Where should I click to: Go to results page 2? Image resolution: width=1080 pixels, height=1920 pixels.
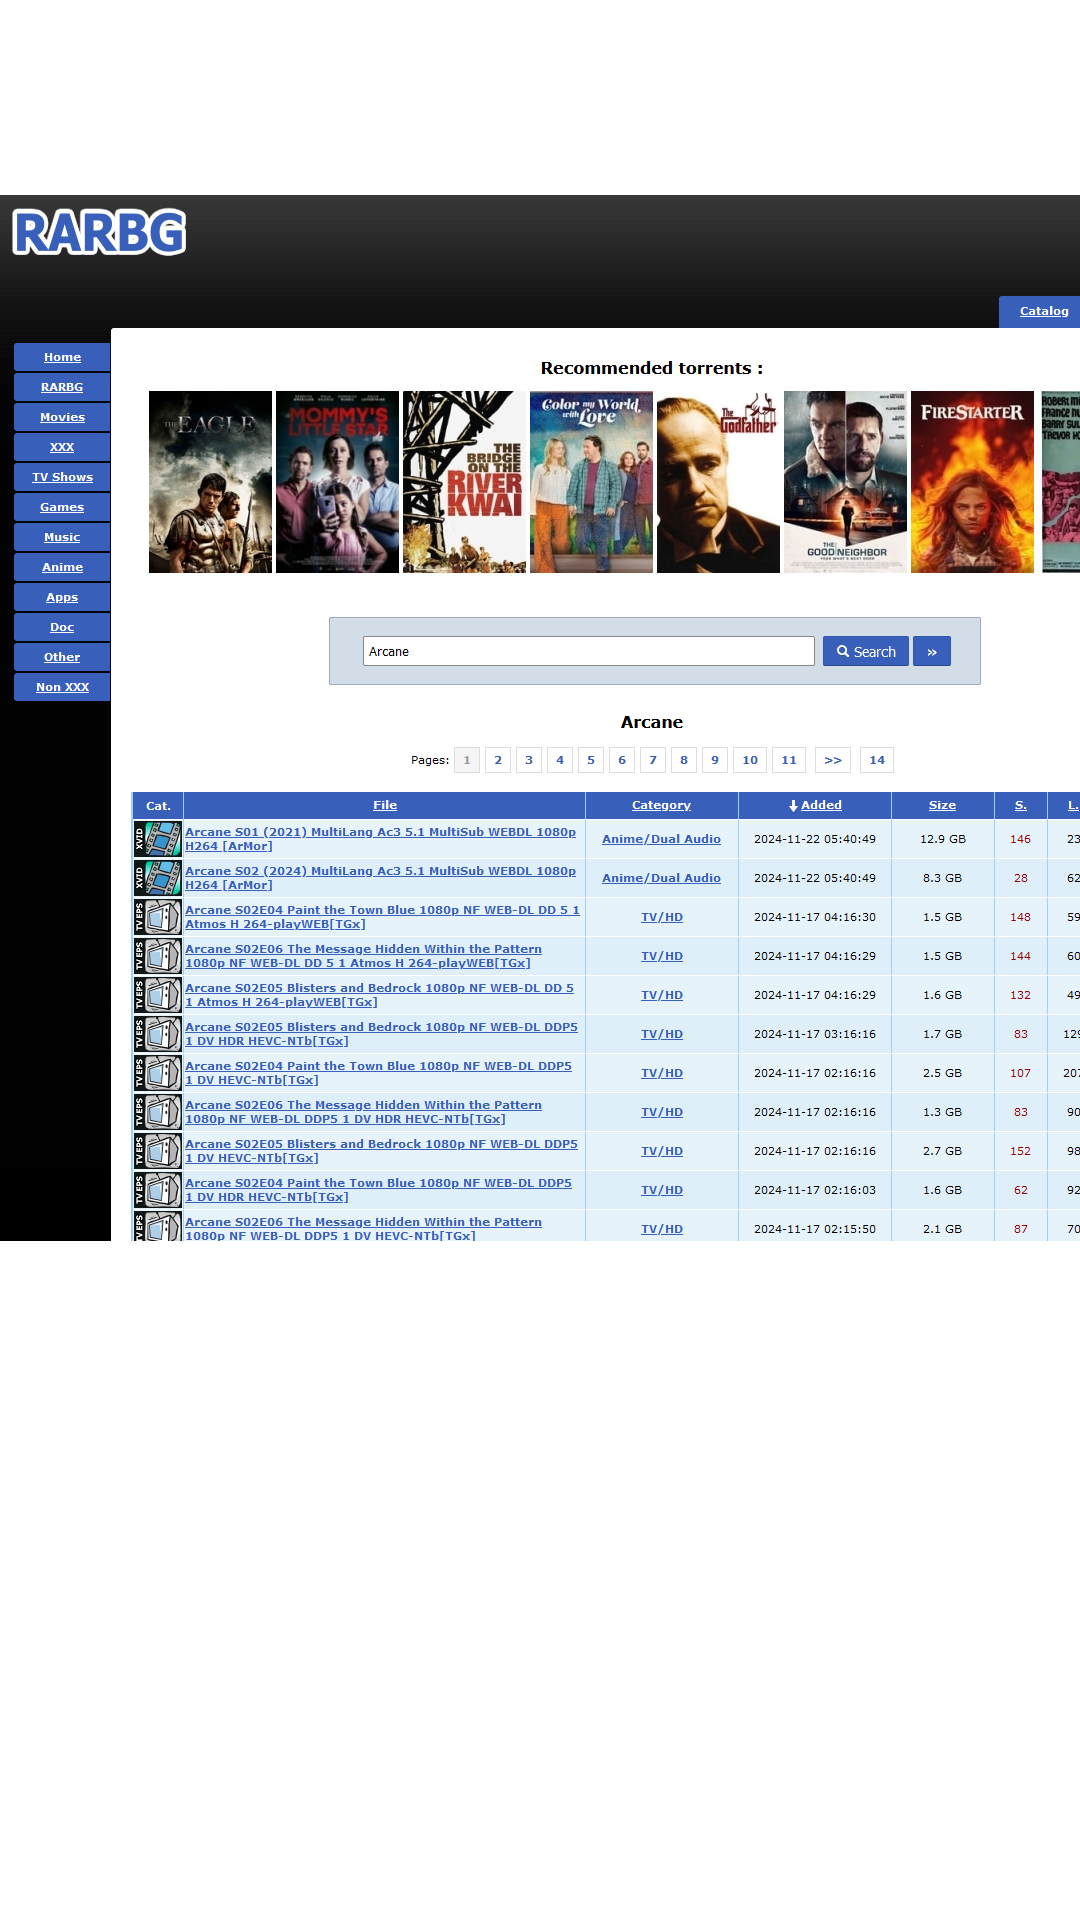tap(498, 760)
